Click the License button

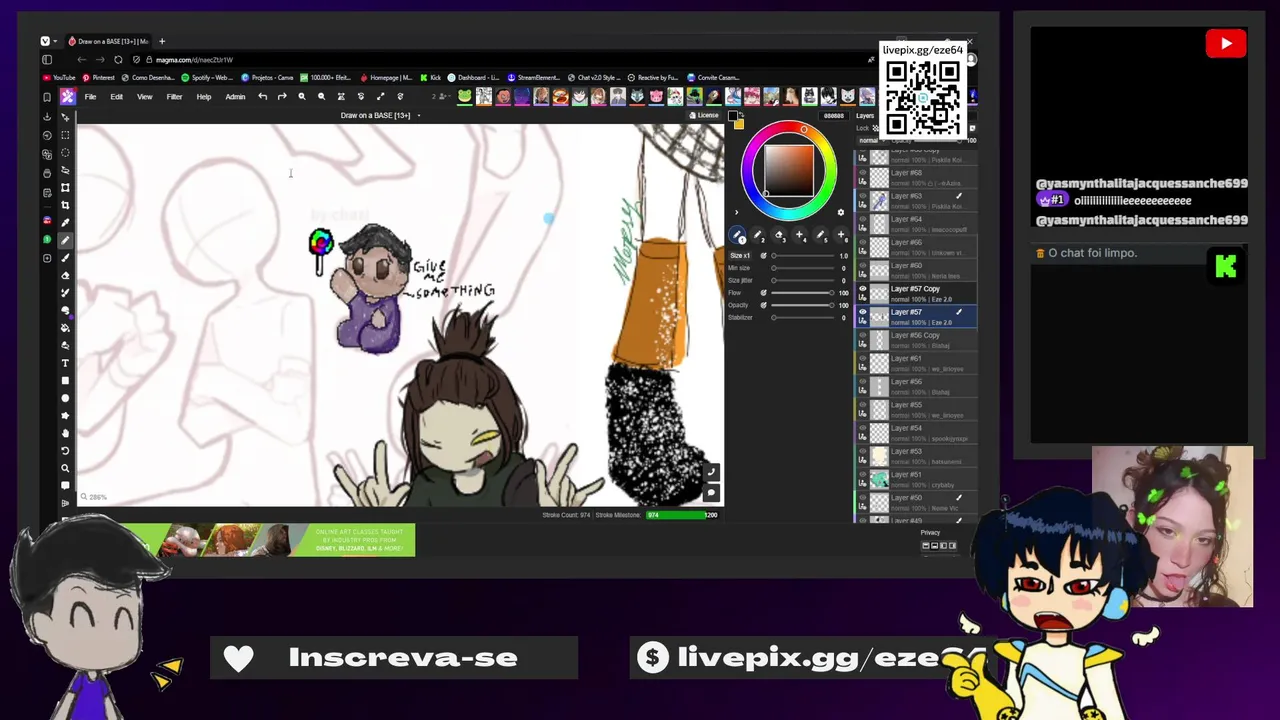(704, 116)
